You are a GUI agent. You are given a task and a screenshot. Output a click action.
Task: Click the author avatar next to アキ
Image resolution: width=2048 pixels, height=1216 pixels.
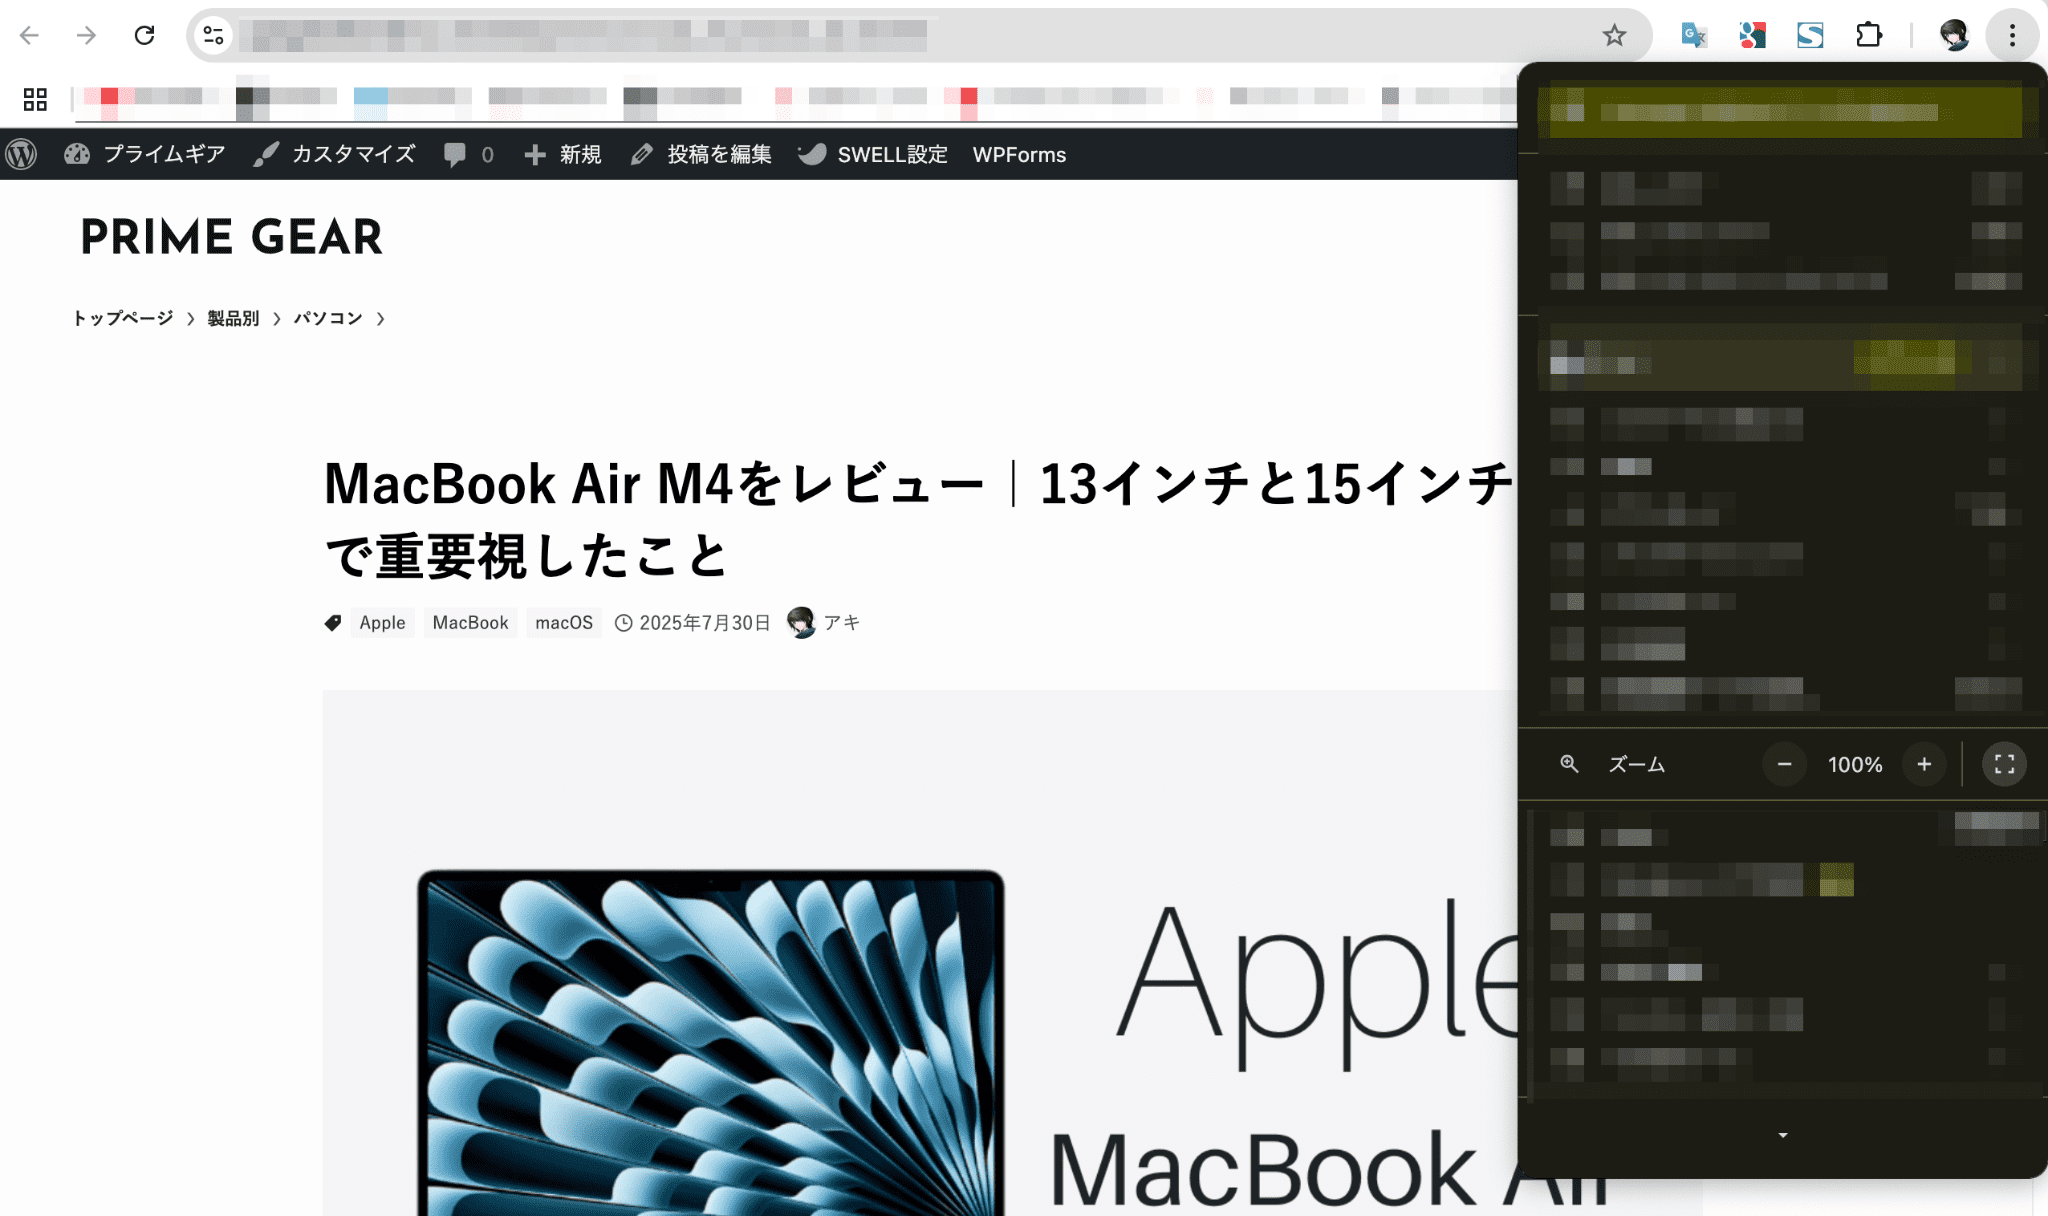click(x=801, y=623)
